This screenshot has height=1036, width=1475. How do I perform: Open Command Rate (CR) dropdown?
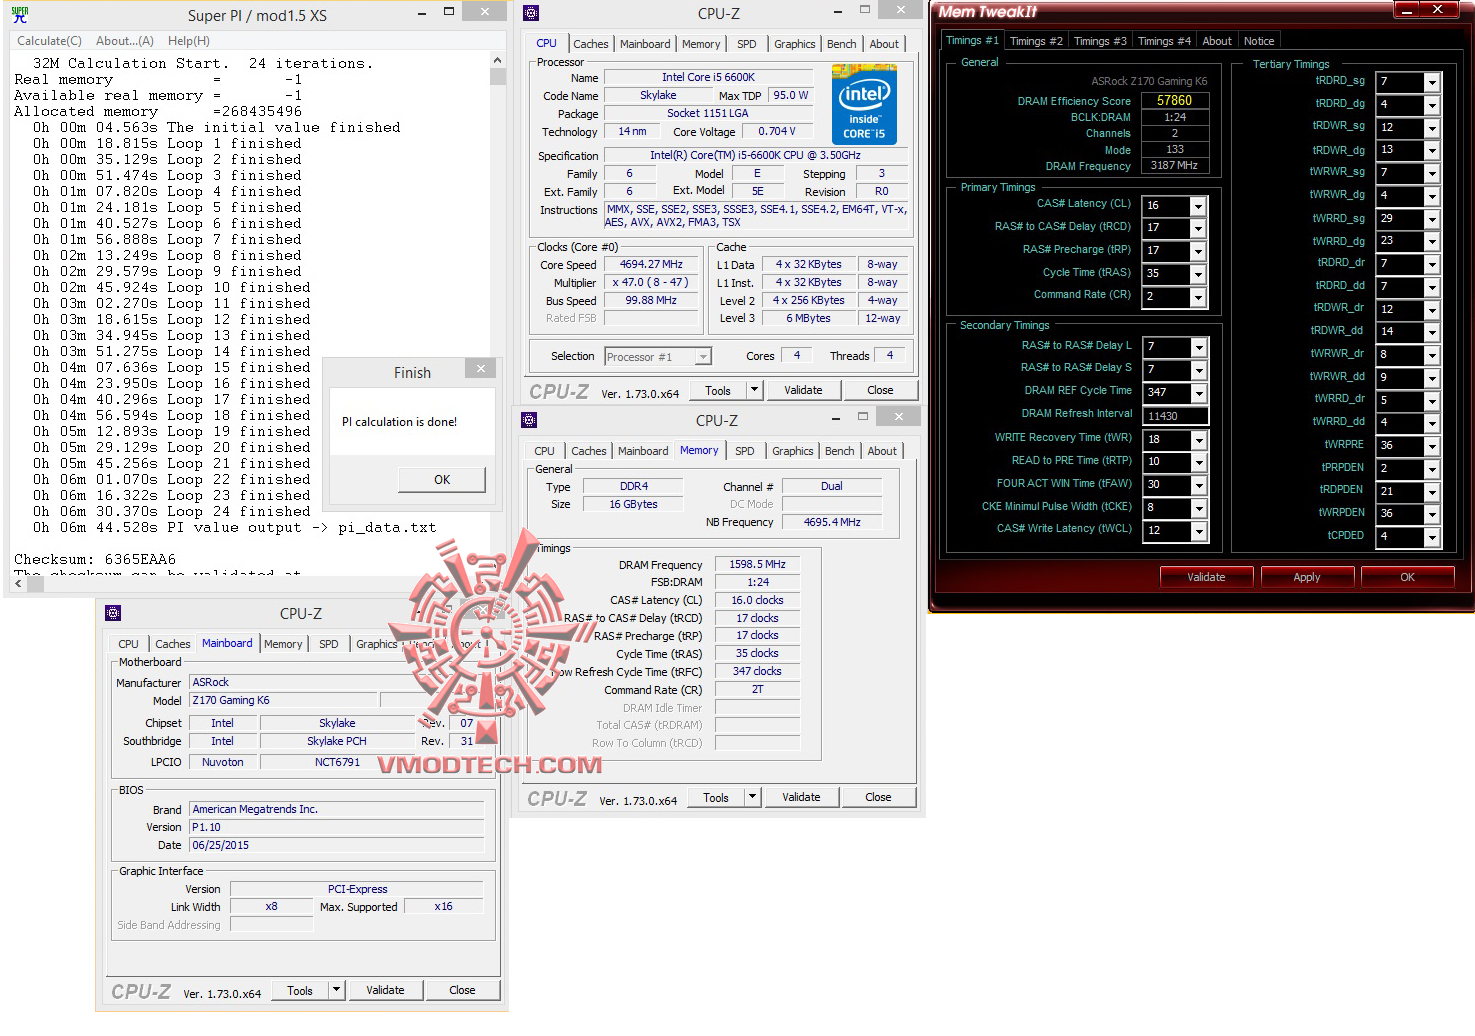pos(1198,297)
